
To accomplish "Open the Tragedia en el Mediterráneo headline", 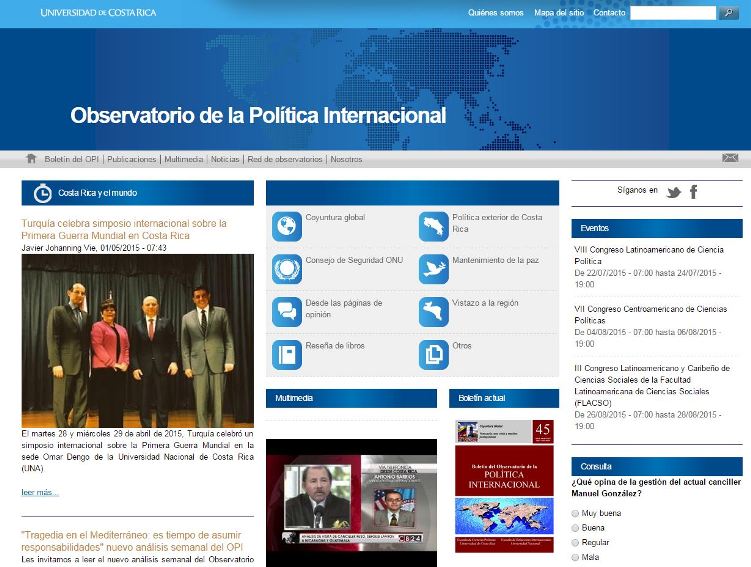I will click(x=132, y=541).
